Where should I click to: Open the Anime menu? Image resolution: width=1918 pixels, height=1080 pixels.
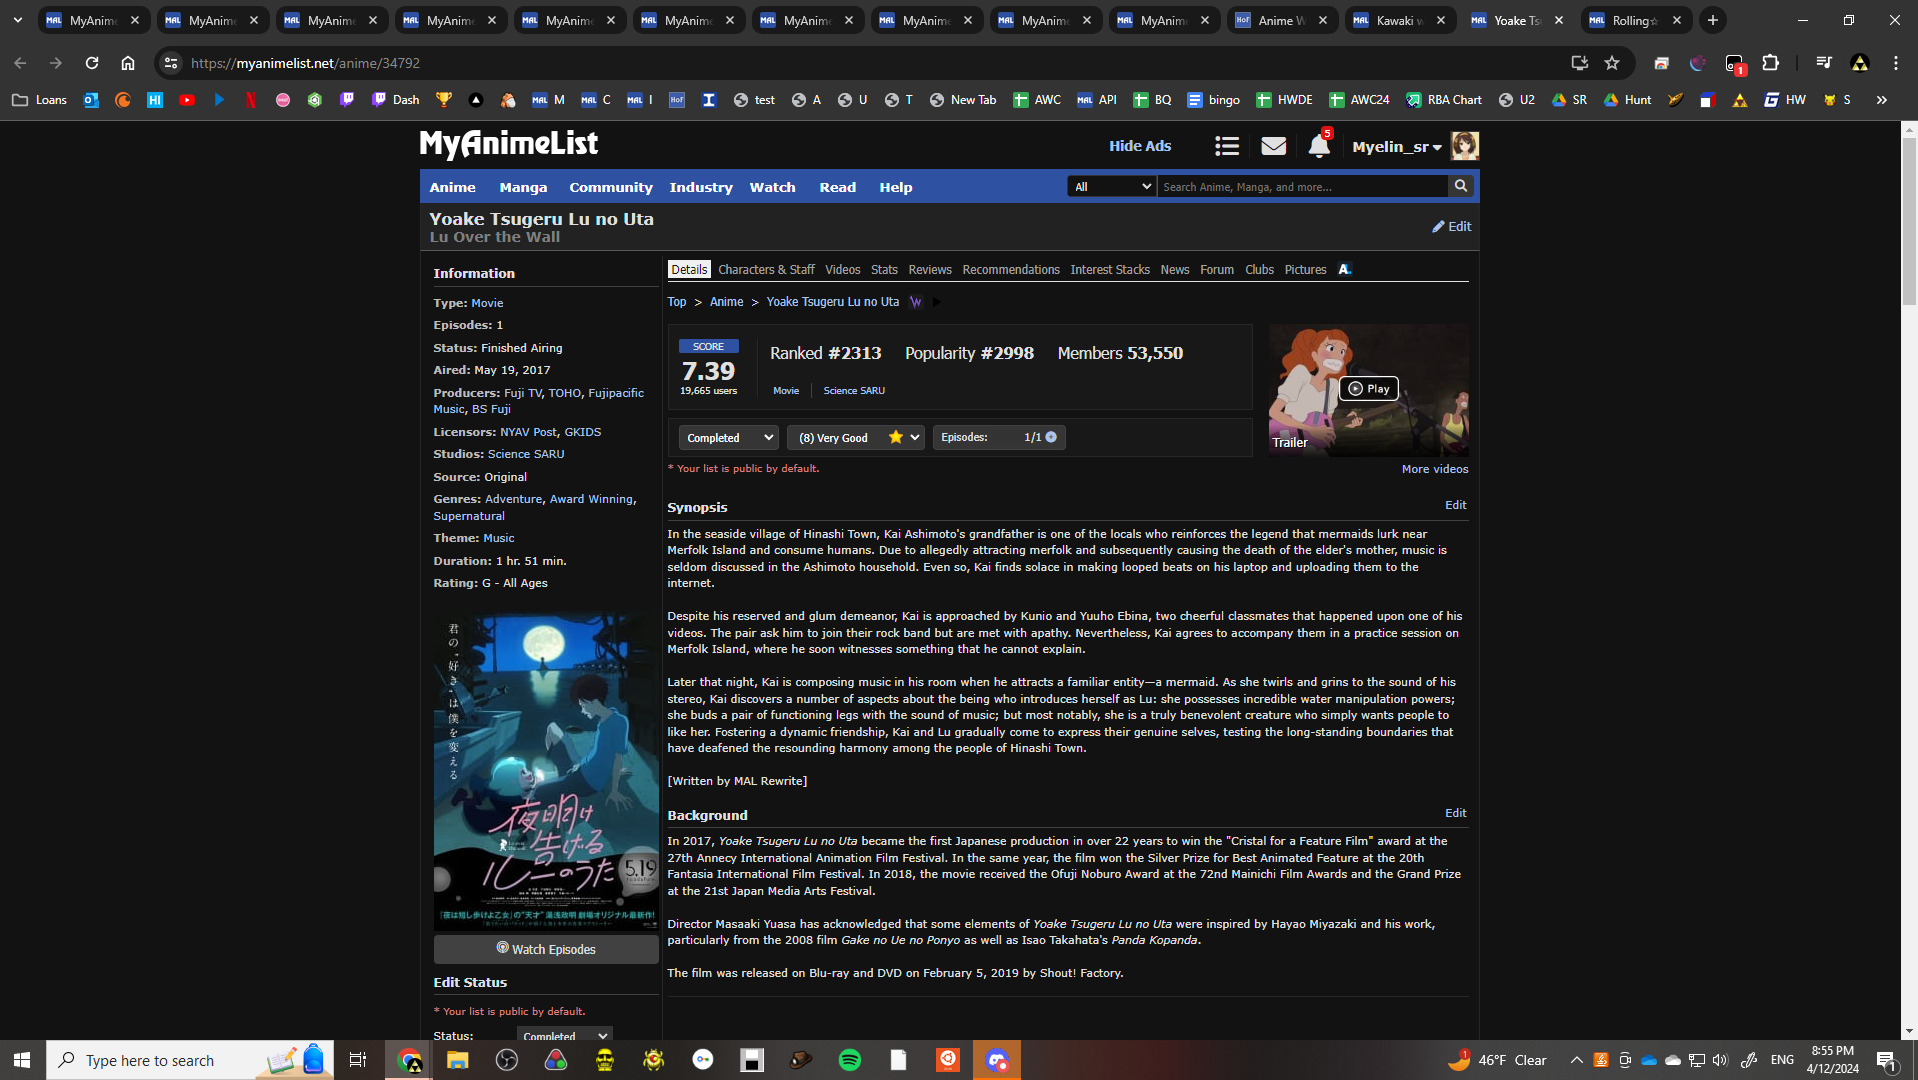click(453, 187)
